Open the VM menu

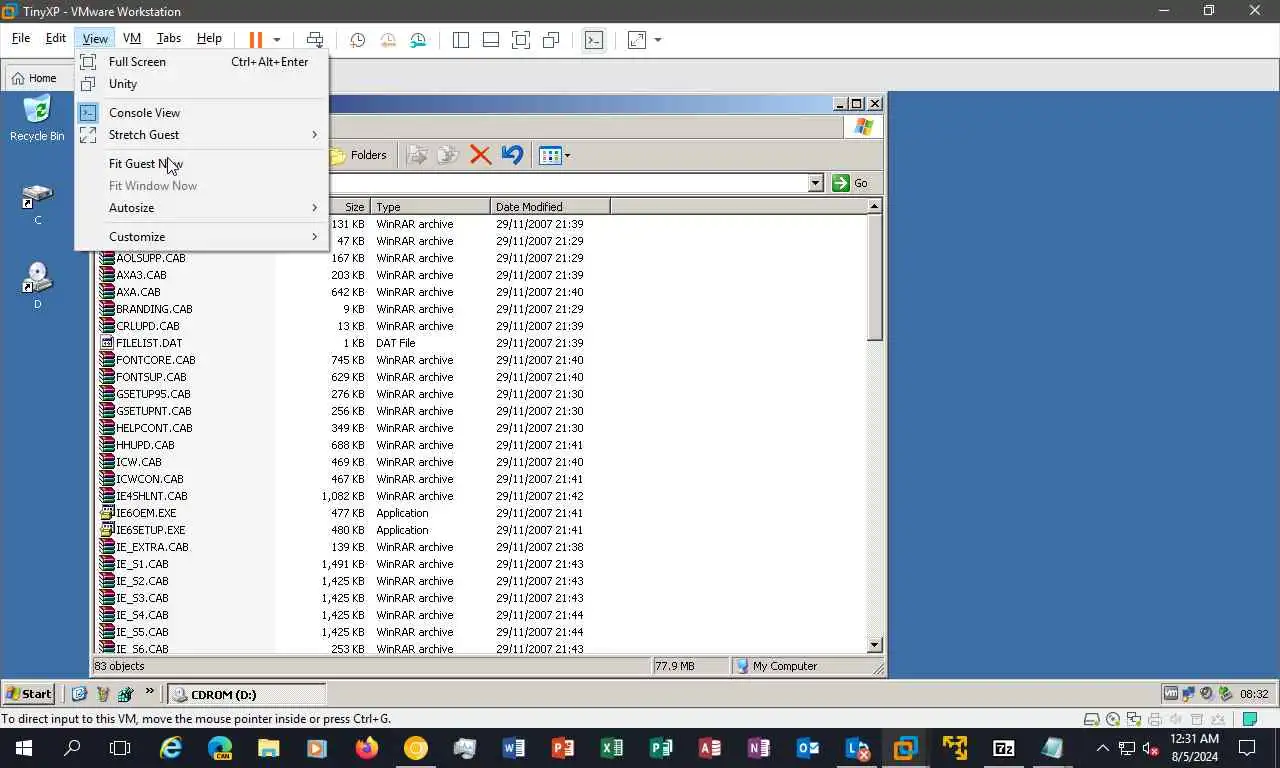click(132, 38)
